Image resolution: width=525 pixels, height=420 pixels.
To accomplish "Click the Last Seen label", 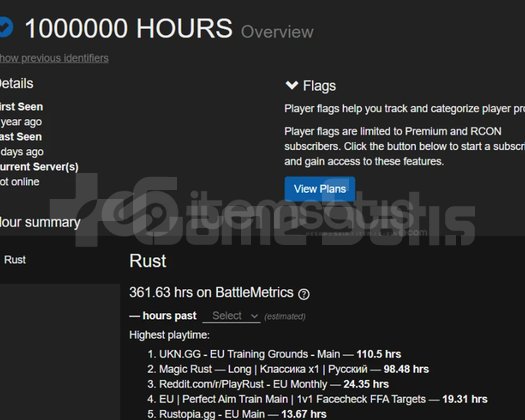I will [21, 137].
